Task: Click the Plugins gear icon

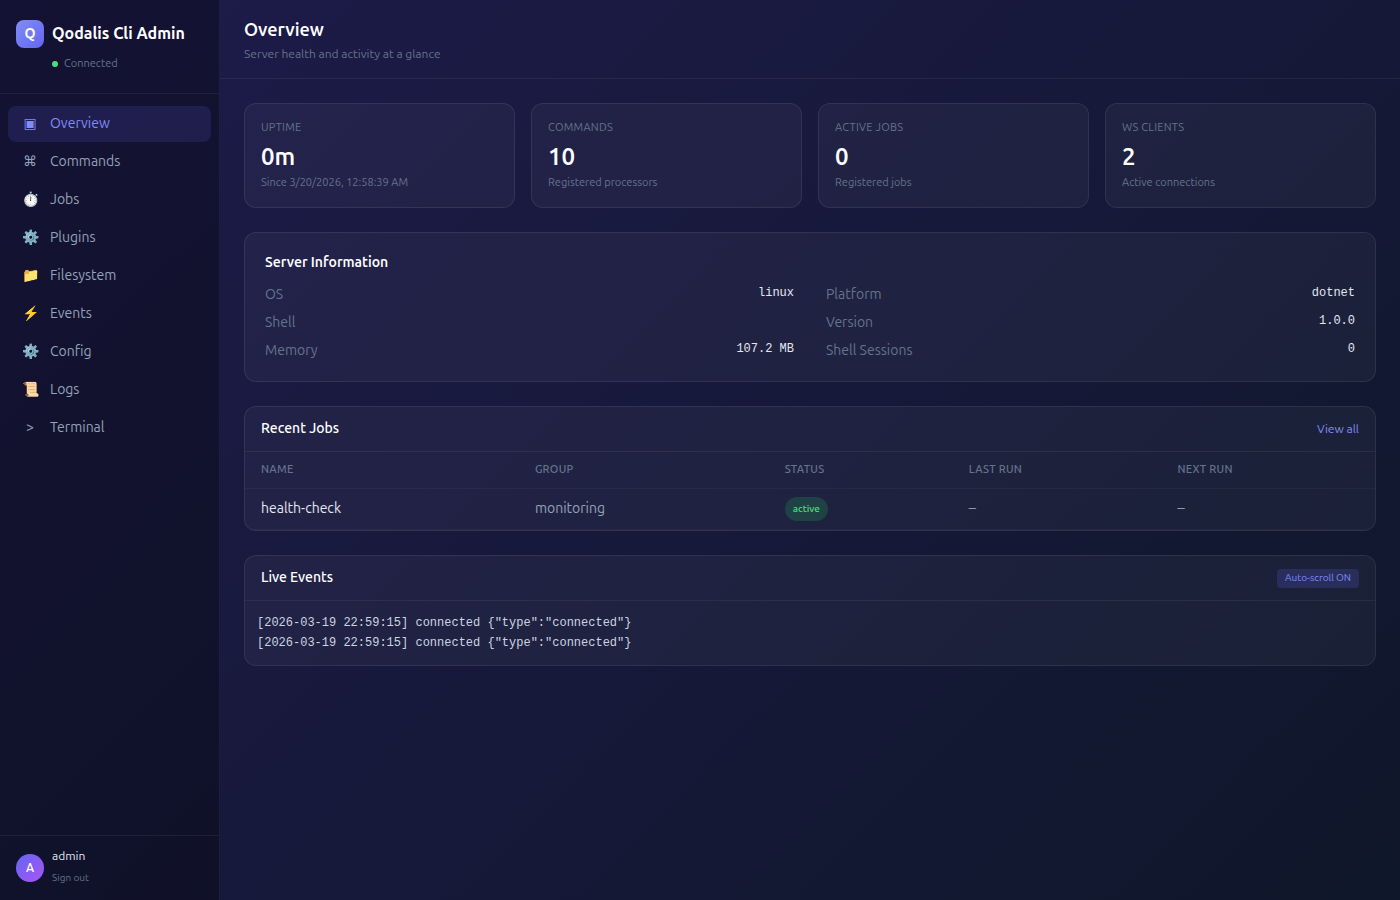Action: point(30,237)
